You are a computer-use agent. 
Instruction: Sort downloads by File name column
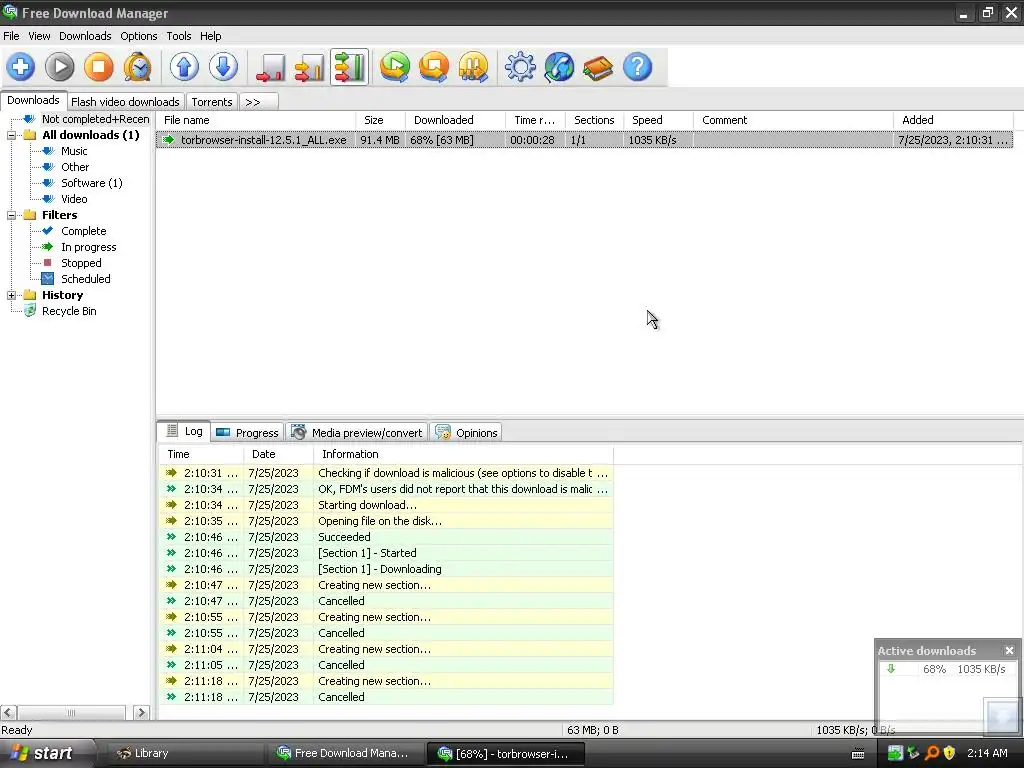point(256,120)
